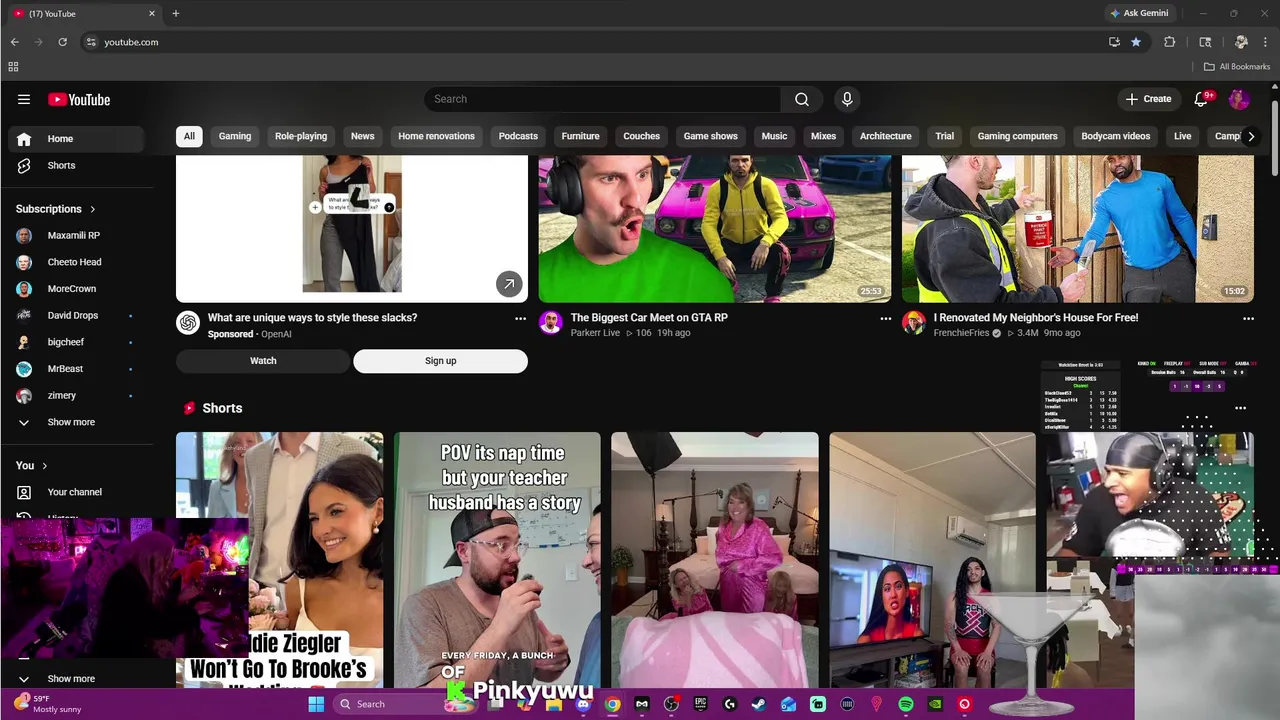Viewport: 1280px width, 720px height.
Task: Launch Epic Games from the taskbar
Action: pyautogui.click(x=700, y=704)
